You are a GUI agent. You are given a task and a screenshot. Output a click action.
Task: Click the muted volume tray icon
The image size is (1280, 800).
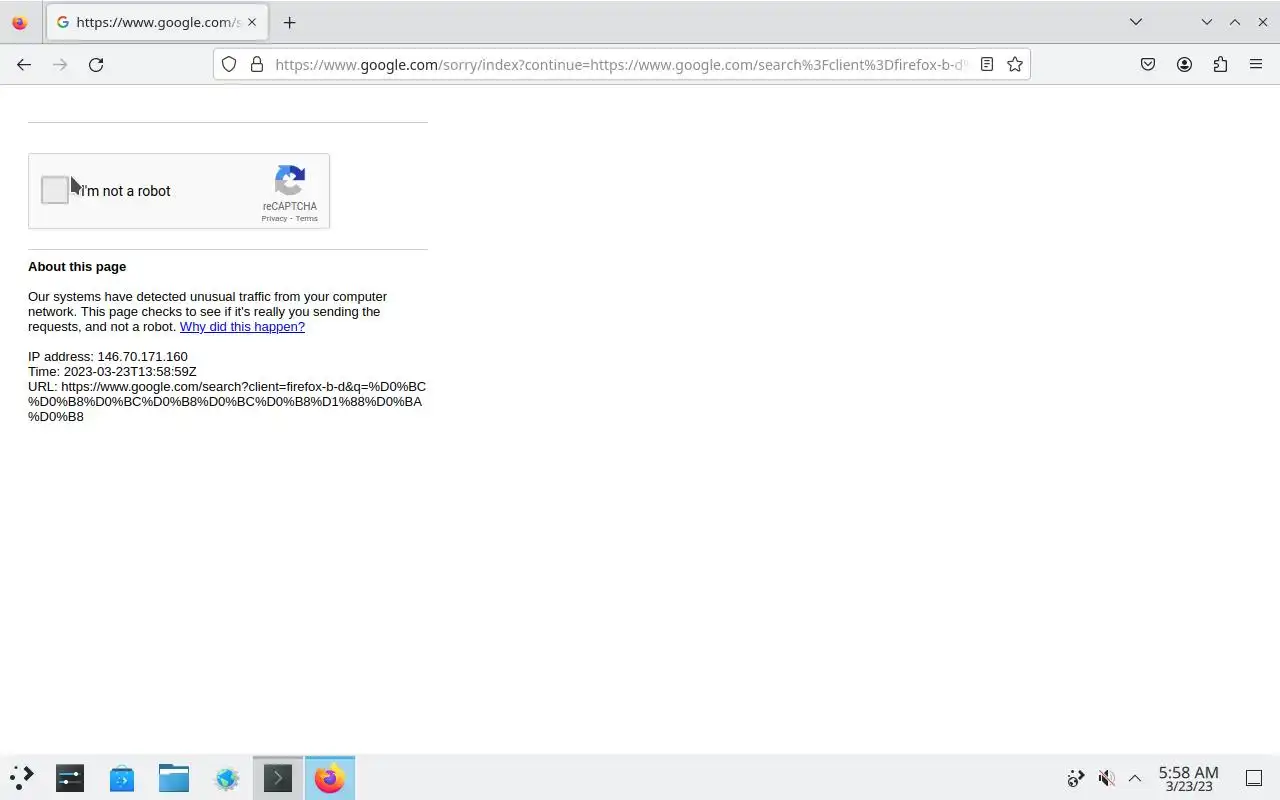coord(1106,778)
